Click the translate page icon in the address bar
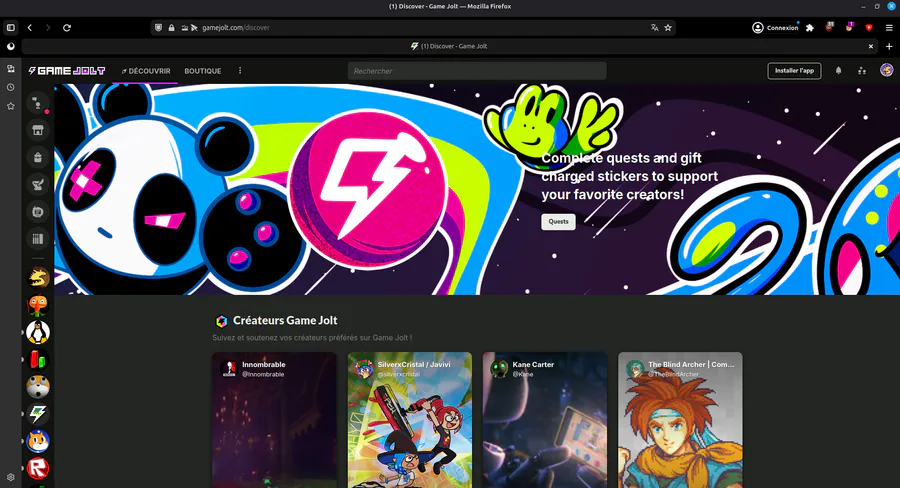The height and width of the screenshot is (488, 900). click(654, 28)
